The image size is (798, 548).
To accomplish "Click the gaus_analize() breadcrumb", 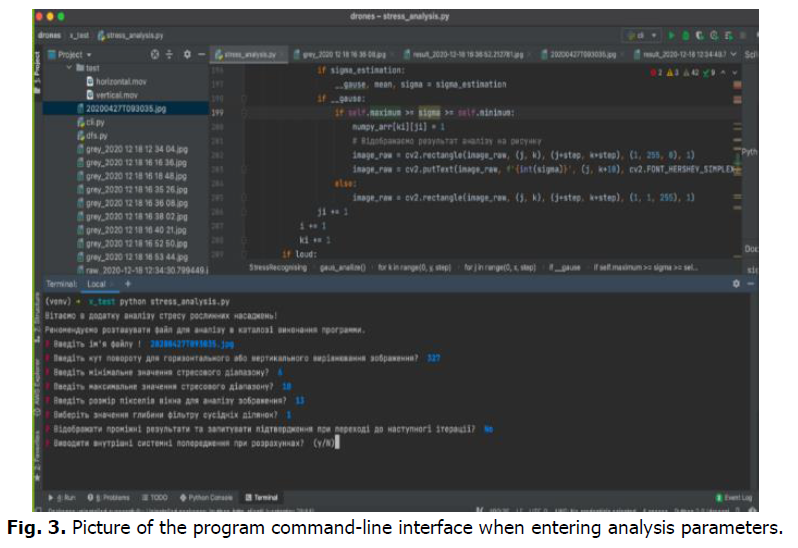I will click(x=341, y=269).
